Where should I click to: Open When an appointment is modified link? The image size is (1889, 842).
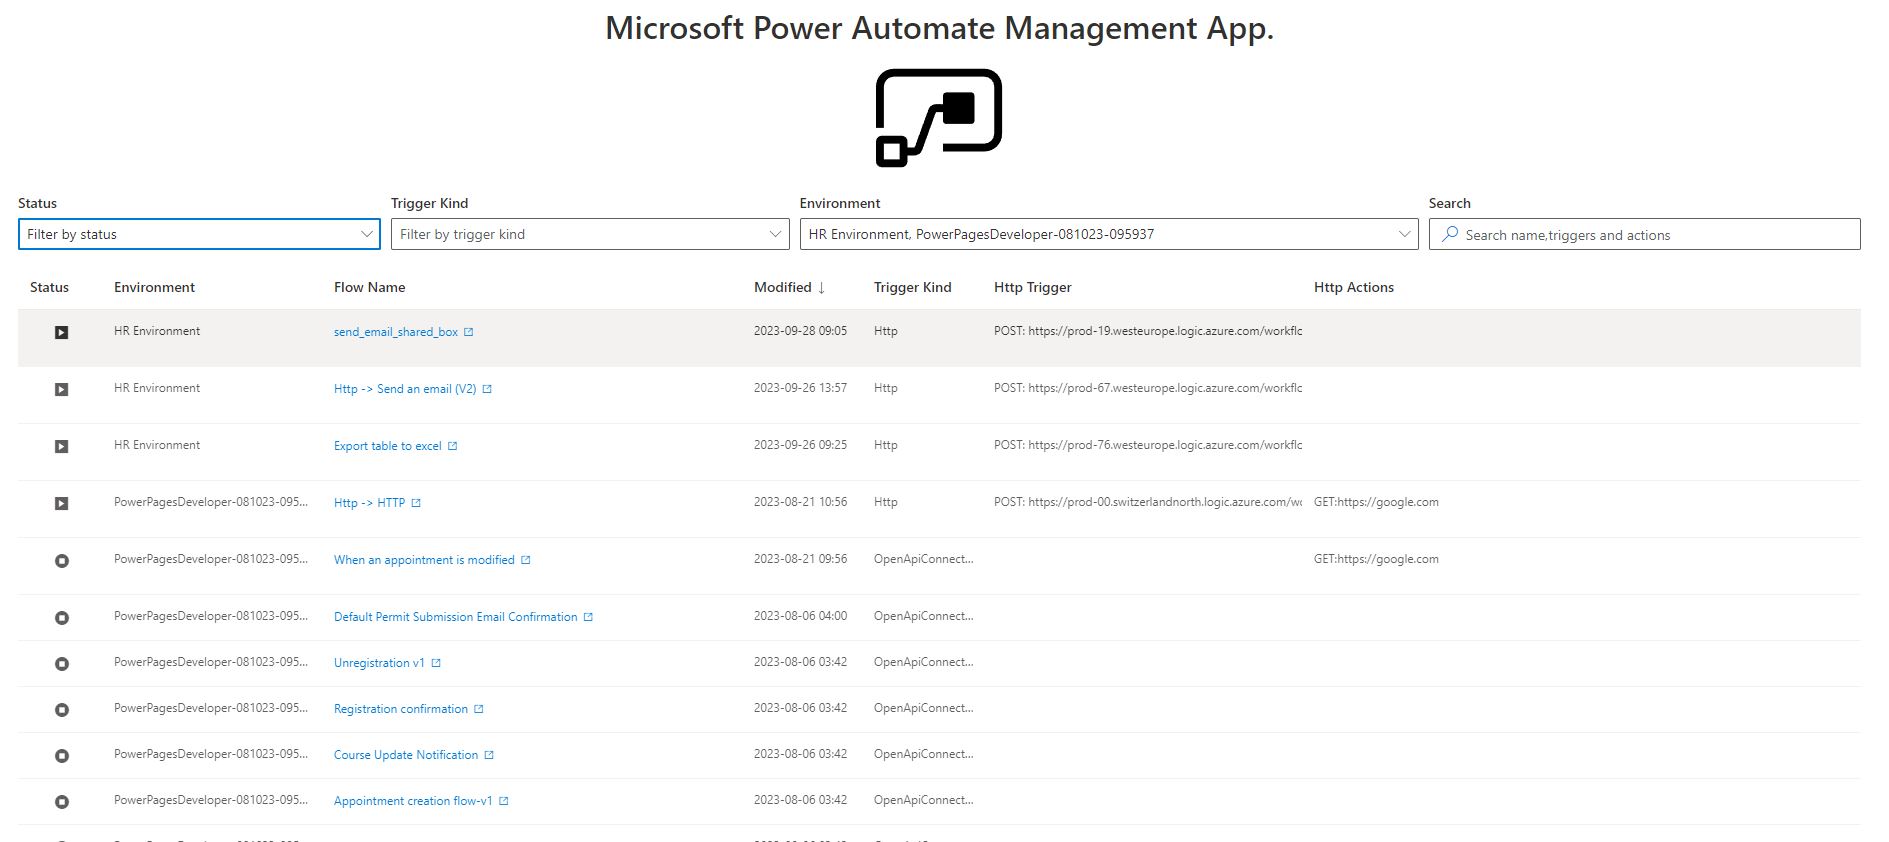(x=424, y=560)
